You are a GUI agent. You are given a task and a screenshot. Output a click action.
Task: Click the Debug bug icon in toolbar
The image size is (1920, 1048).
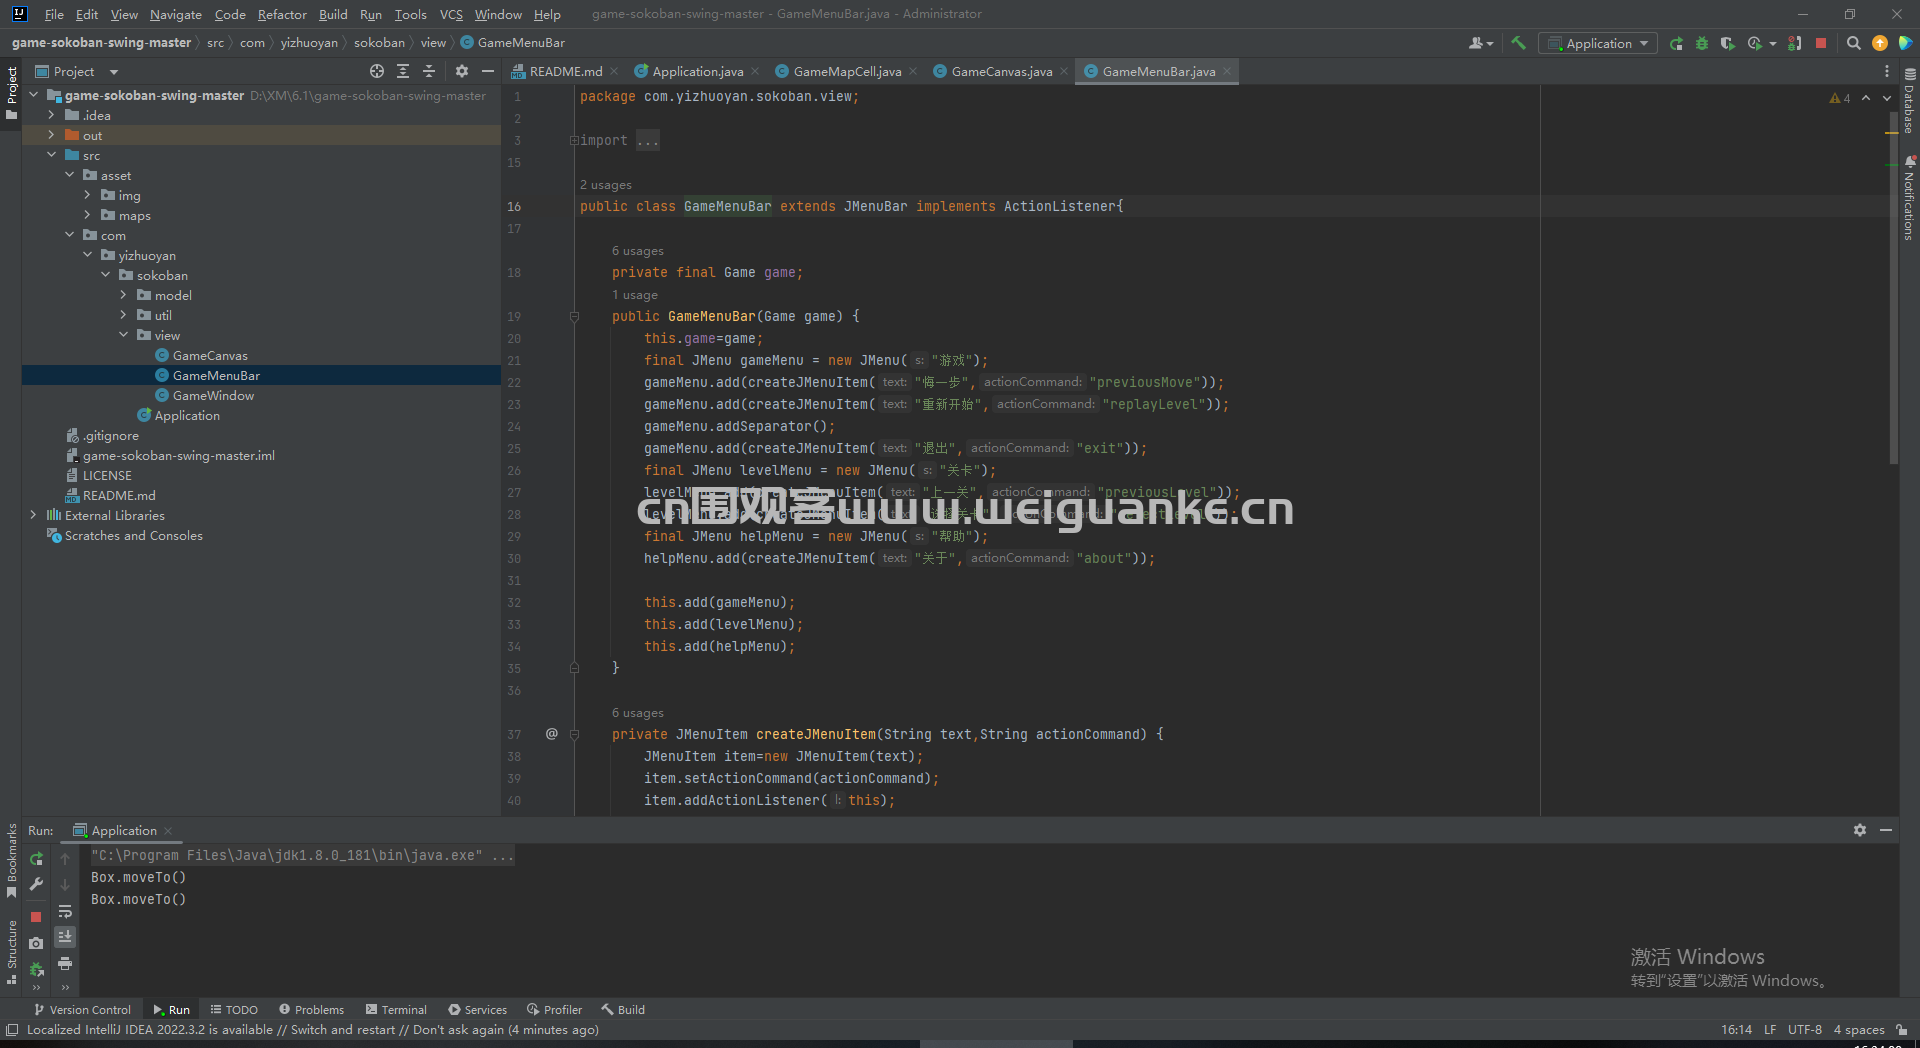pos(1702,43)
